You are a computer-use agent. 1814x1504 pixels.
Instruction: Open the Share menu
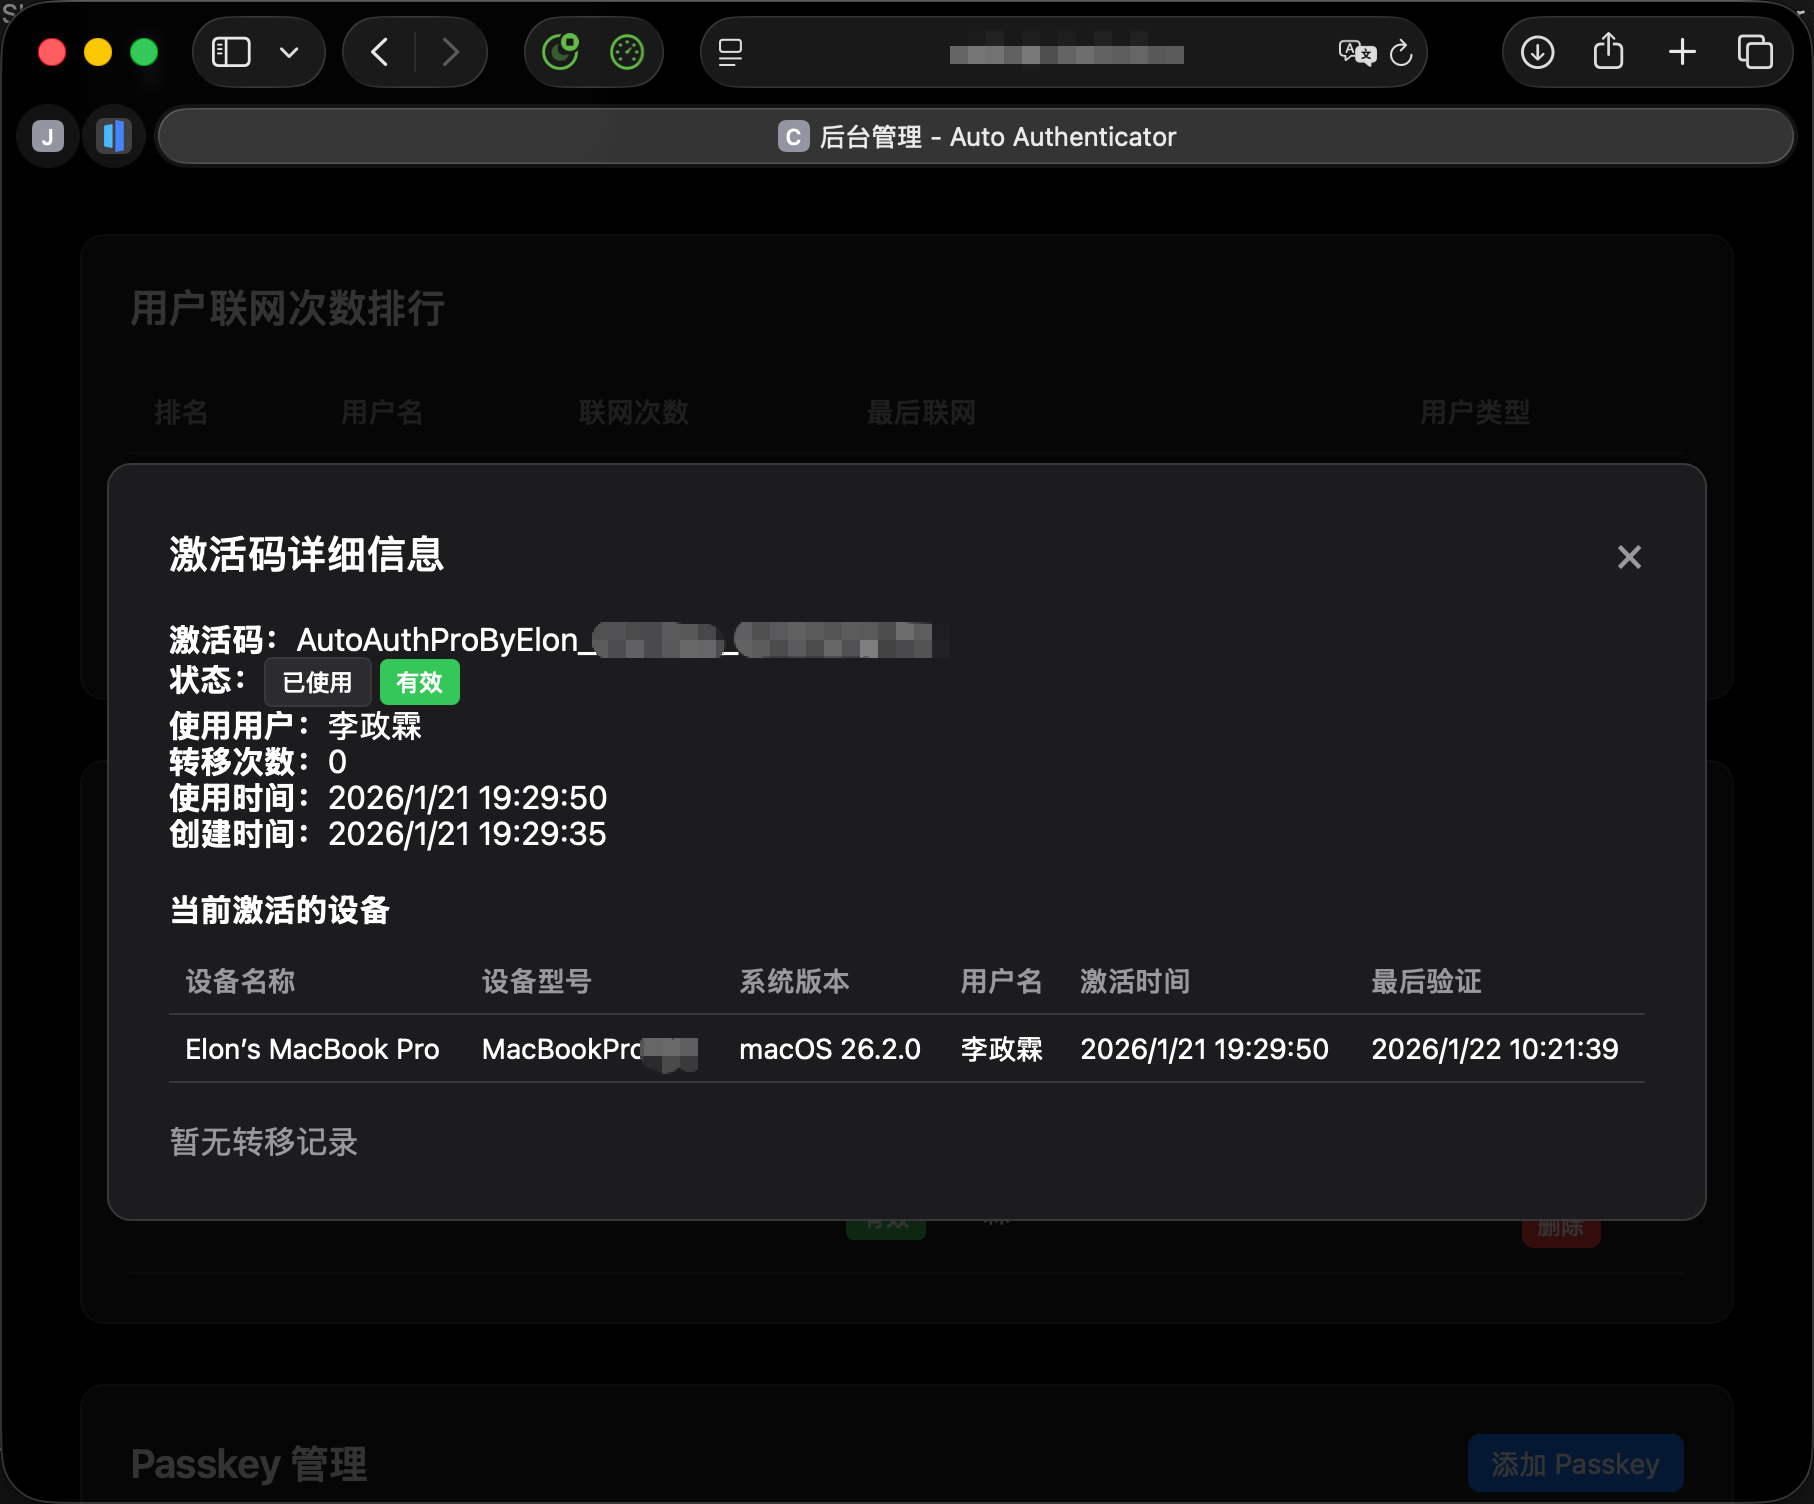[1608, 52]
